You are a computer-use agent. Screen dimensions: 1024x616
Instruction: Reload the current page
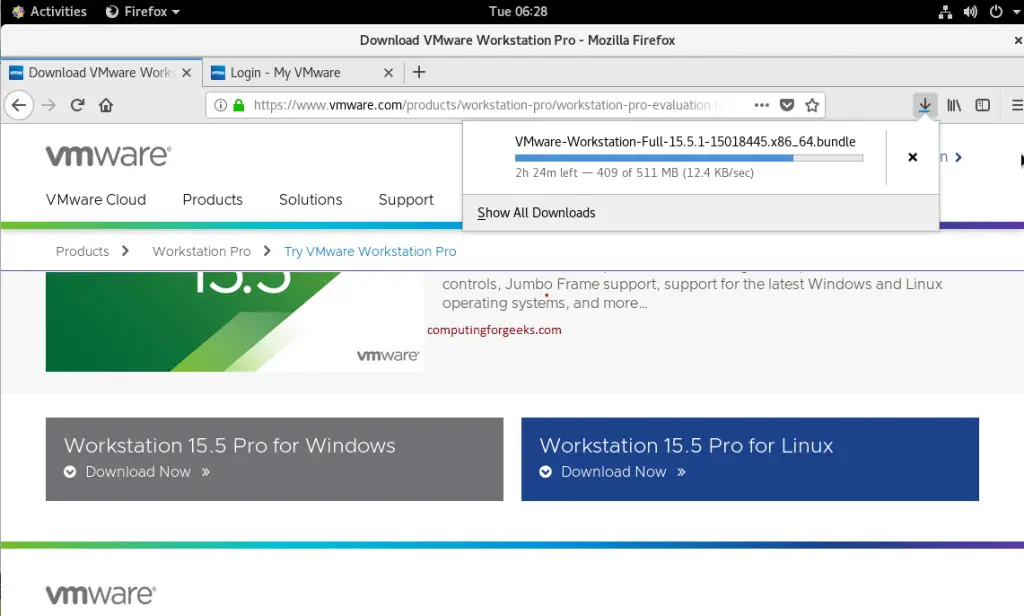[x=77, y=105]
